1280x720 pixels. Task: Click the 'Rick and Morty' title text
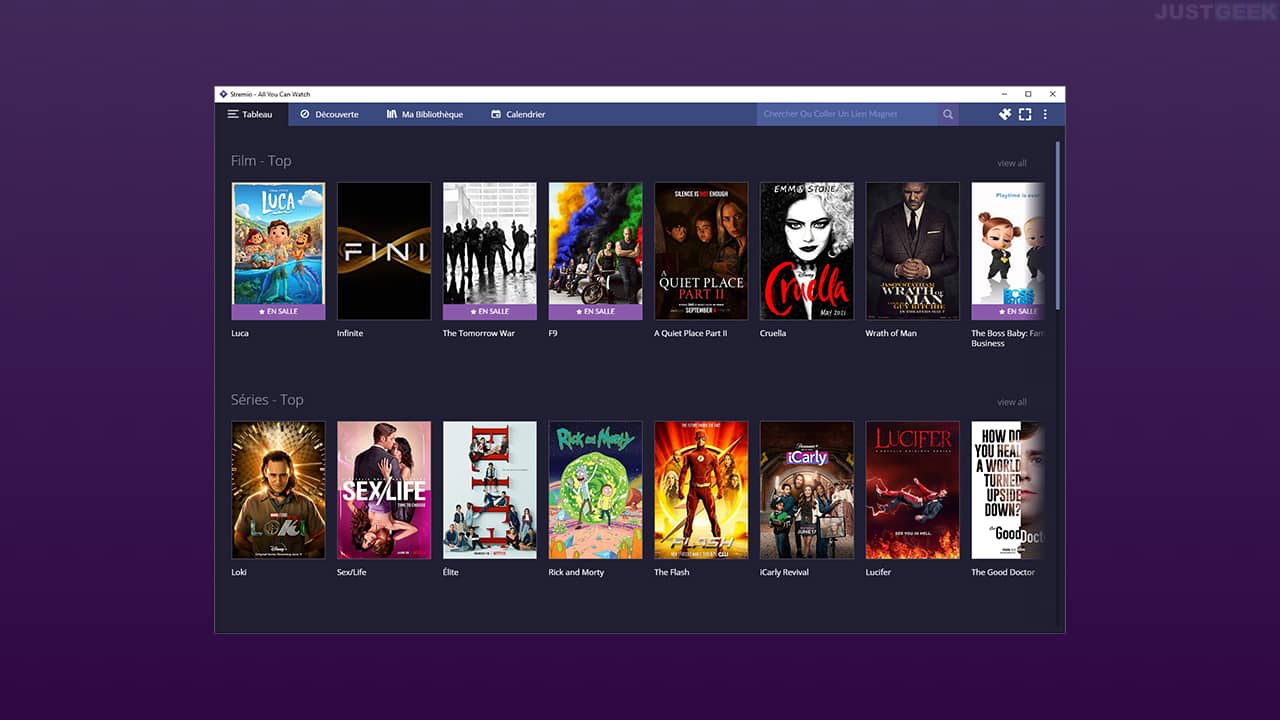577,572
